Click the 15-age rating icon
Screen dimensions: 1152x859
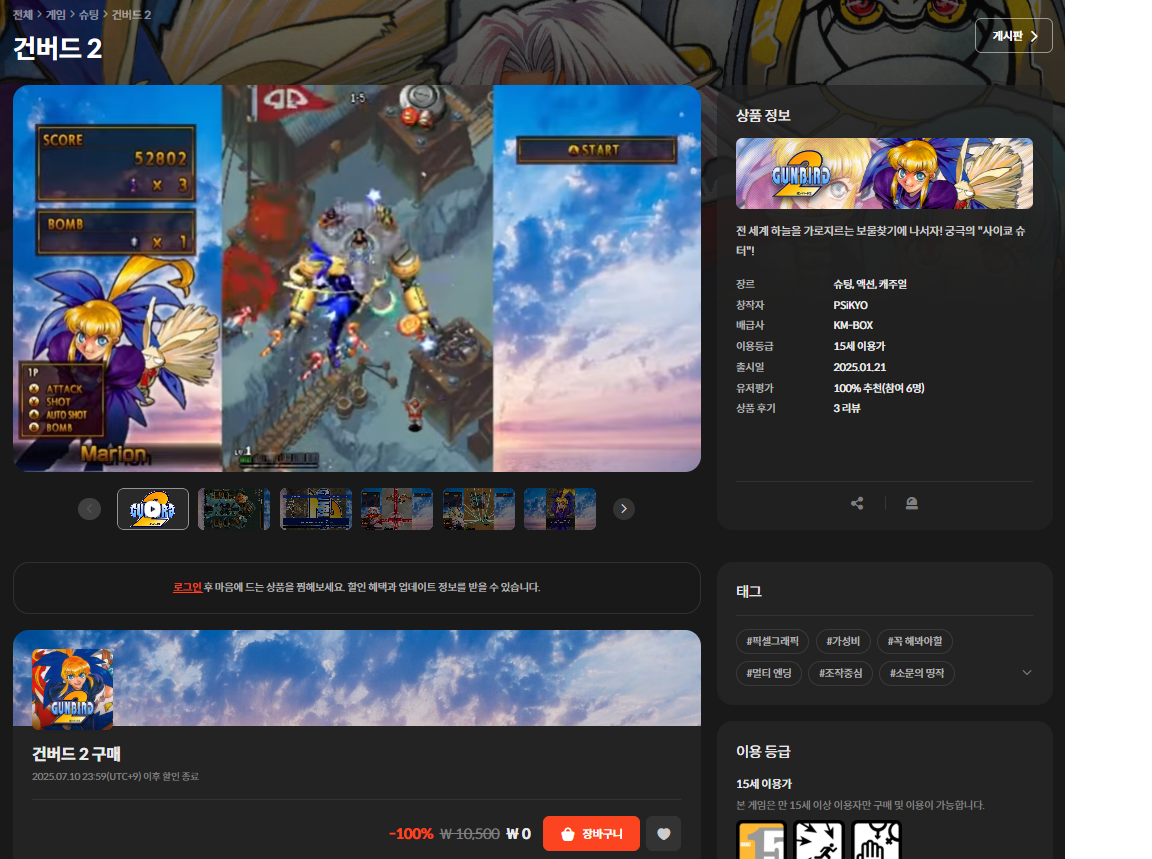click(761, 840)
